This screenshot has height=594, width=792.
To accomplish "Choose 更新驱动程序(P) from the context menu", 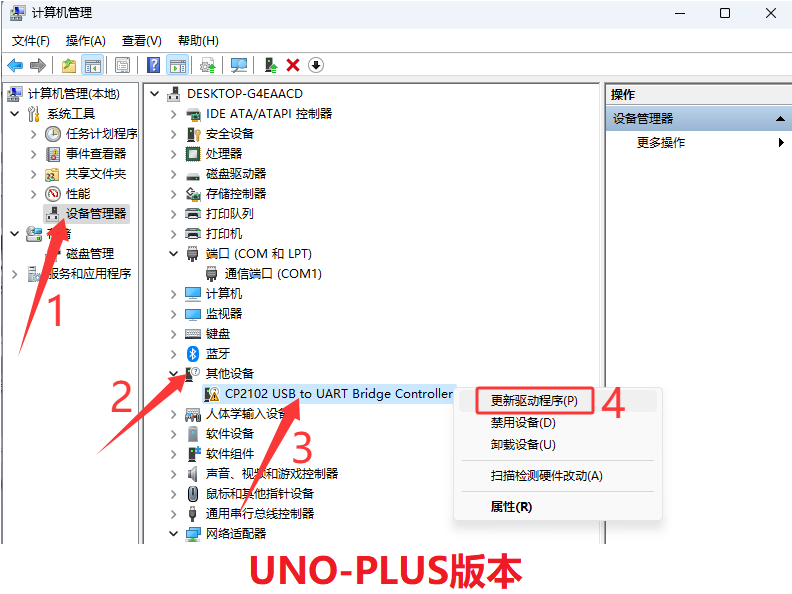I will click(x=534, y=401).
